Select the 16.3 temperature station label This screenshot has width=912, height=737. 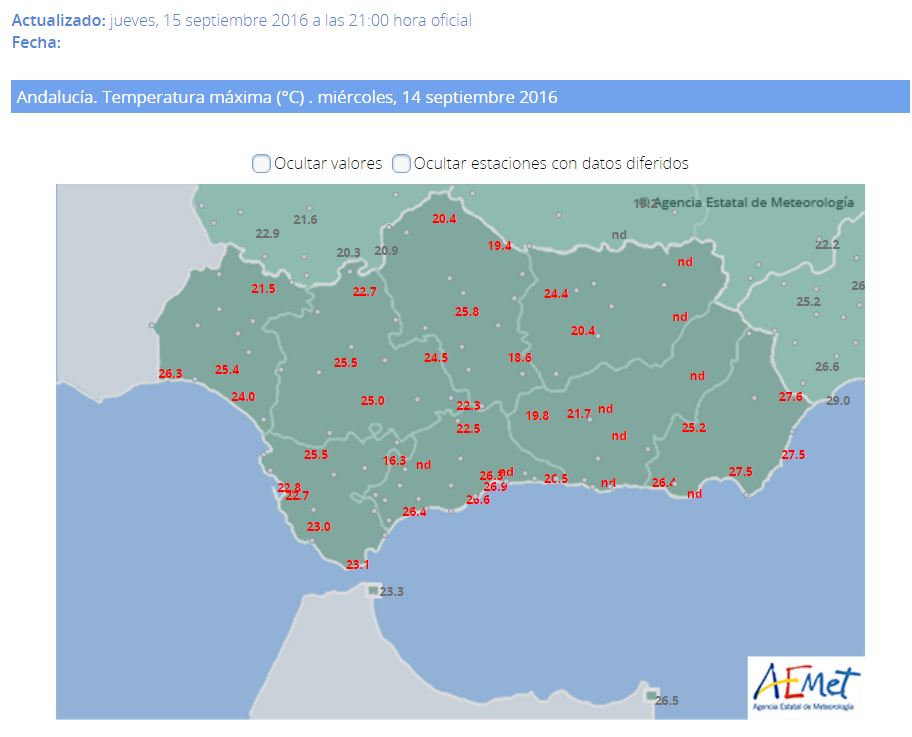coord(395,461)
